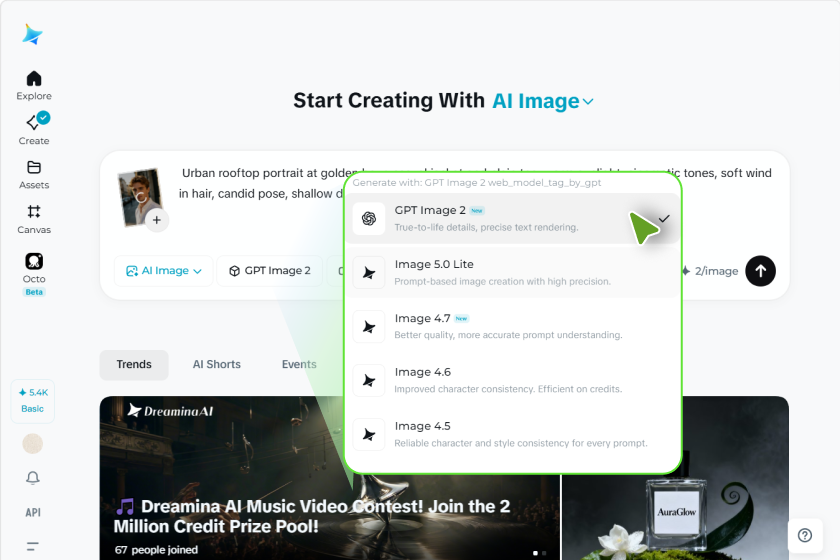Click the uploaded reference portrait thumbnail
The width and height of the screenshot is (840, 560).
tap(139, 196)
